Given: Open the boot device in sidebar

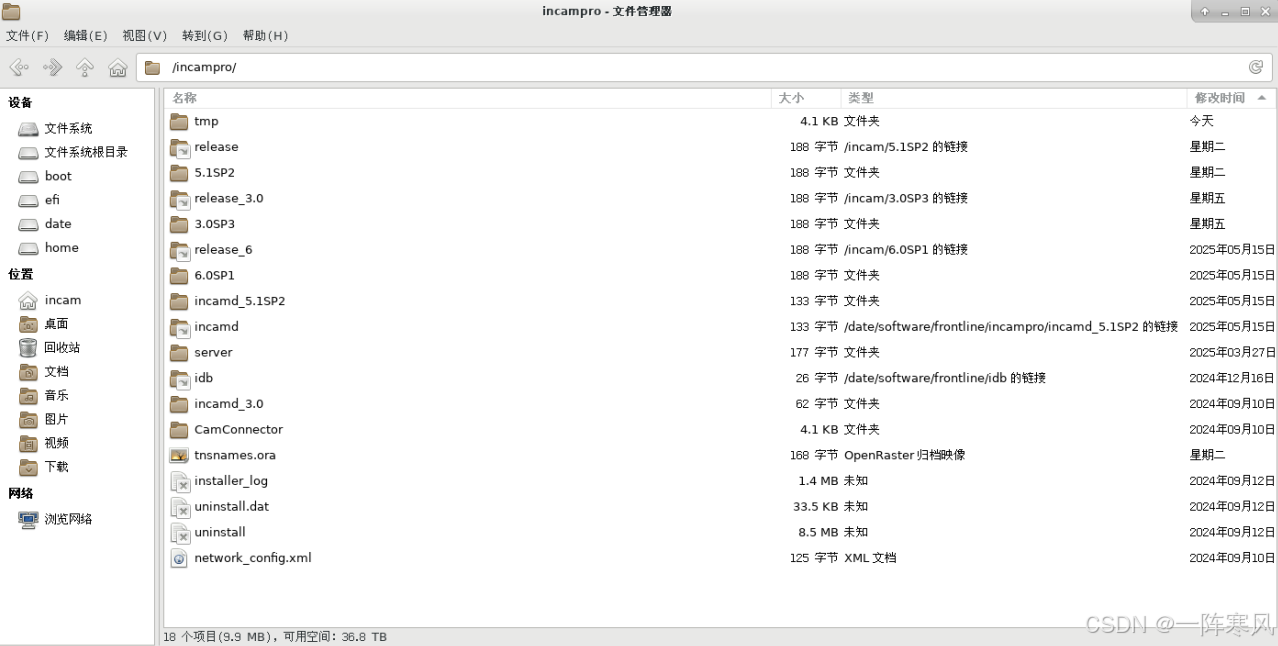Looking at the screenshot, I should [x=58, y=176].
